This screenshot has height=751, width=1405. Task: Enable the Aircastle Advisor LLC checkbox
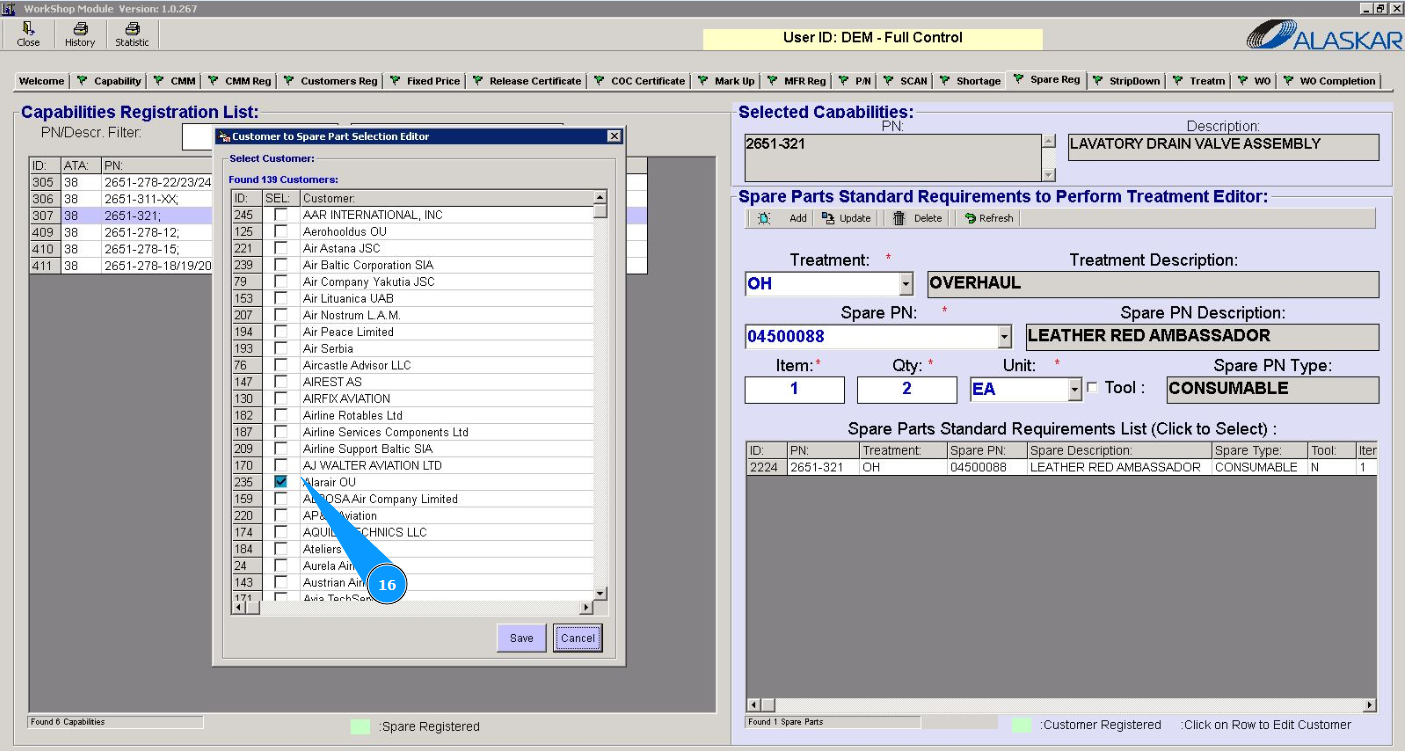pyautogui.click(x=281, y=365)
